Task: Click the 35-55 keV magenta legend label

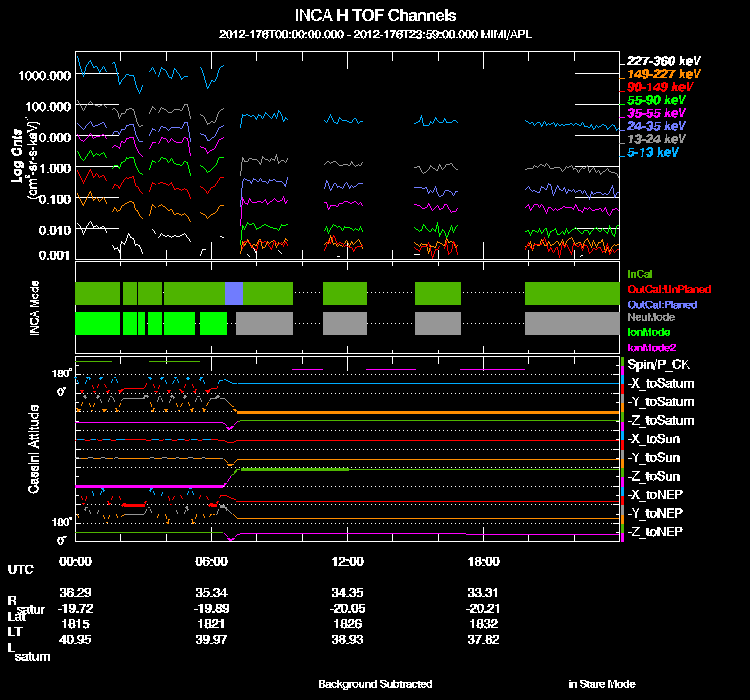Action: click(656, 113)
